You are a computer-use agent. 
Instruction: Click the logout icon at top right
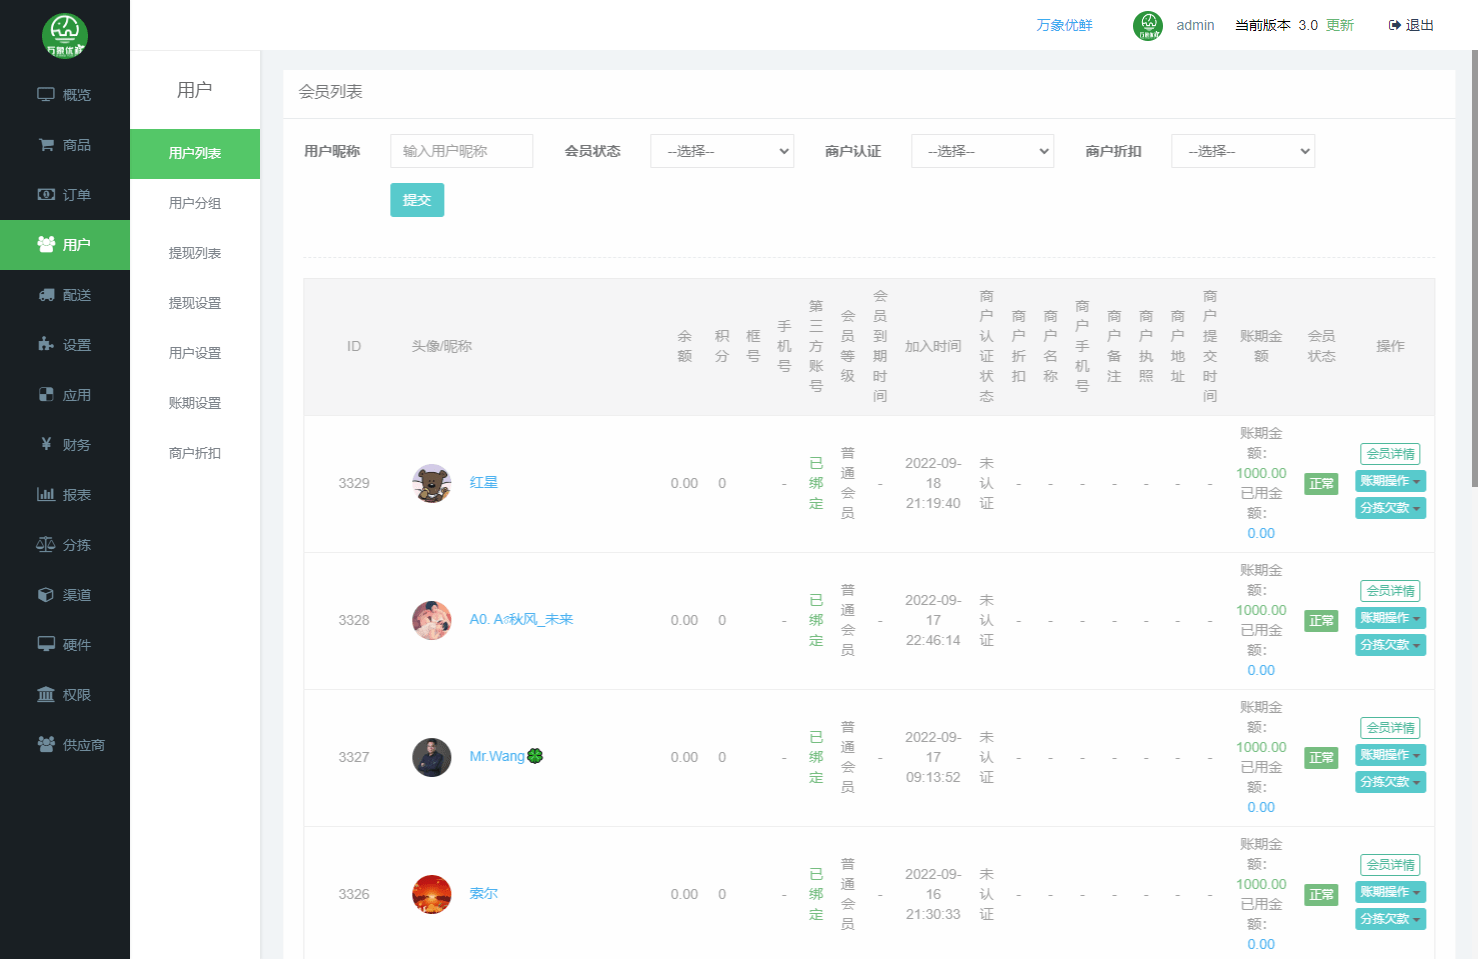click(x=1395, y=25)
